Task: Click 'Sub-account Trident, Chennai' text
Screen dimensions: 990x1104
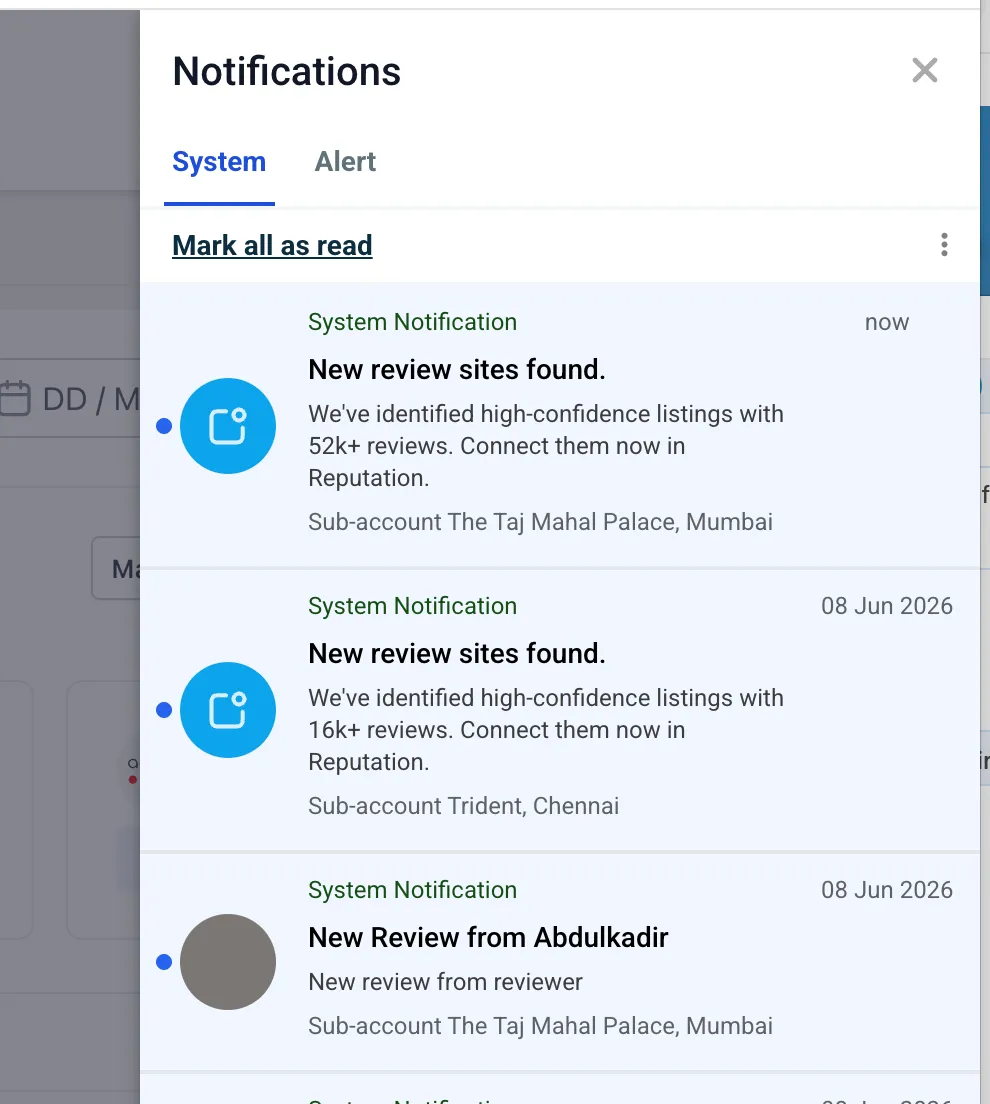Action: click(463, 805)
